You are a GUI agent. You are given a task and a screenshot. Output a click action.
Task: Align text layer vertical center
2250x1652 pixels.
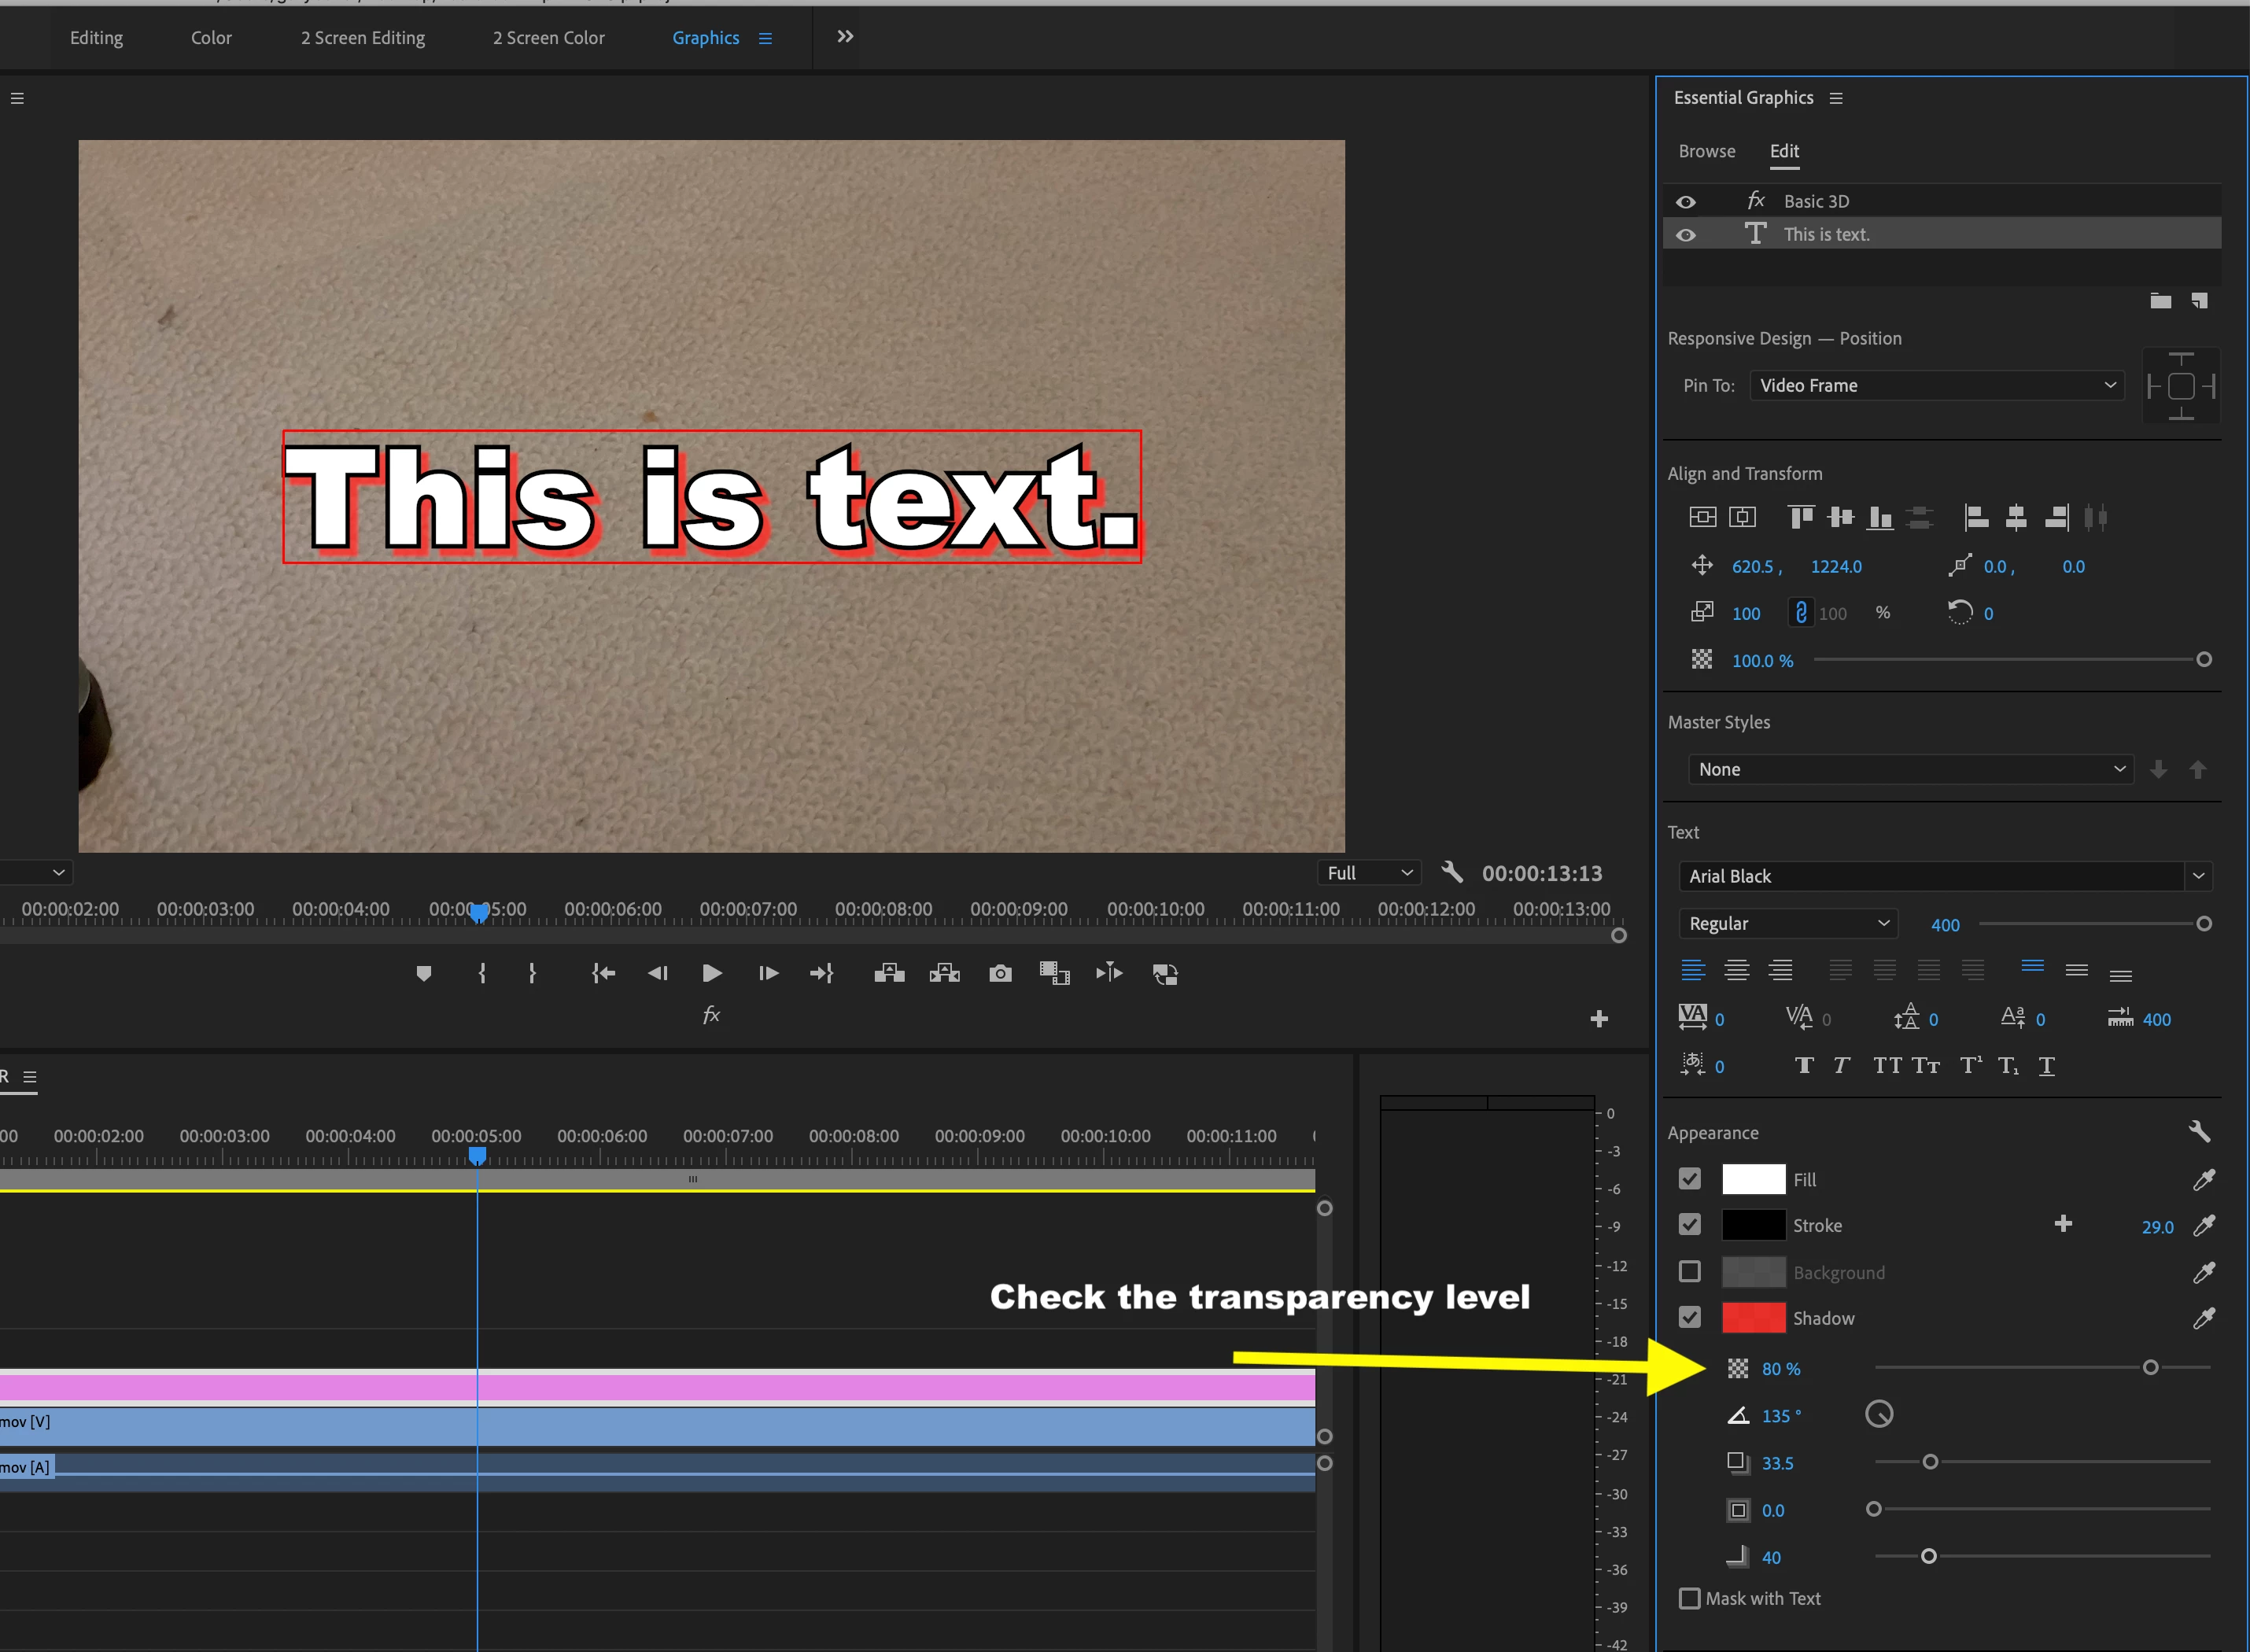pos(1702,517)
